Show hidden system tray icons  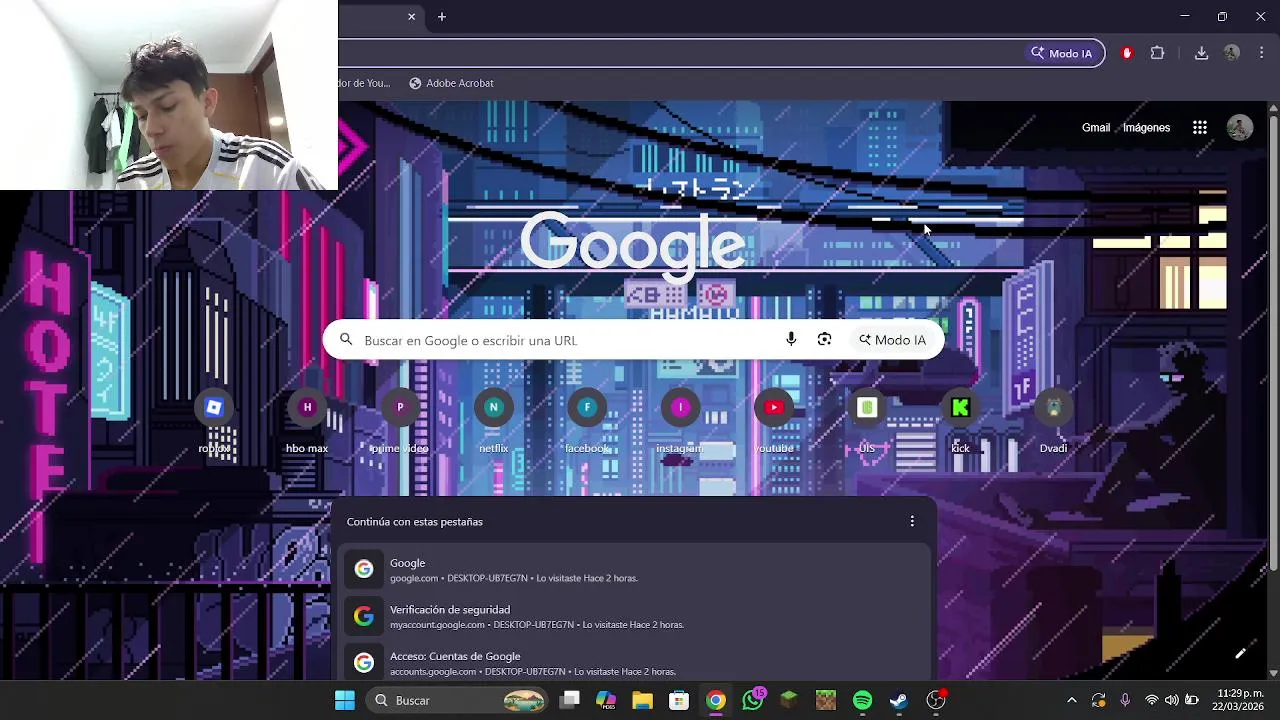pyautogui.click(x=1072, y=700)
